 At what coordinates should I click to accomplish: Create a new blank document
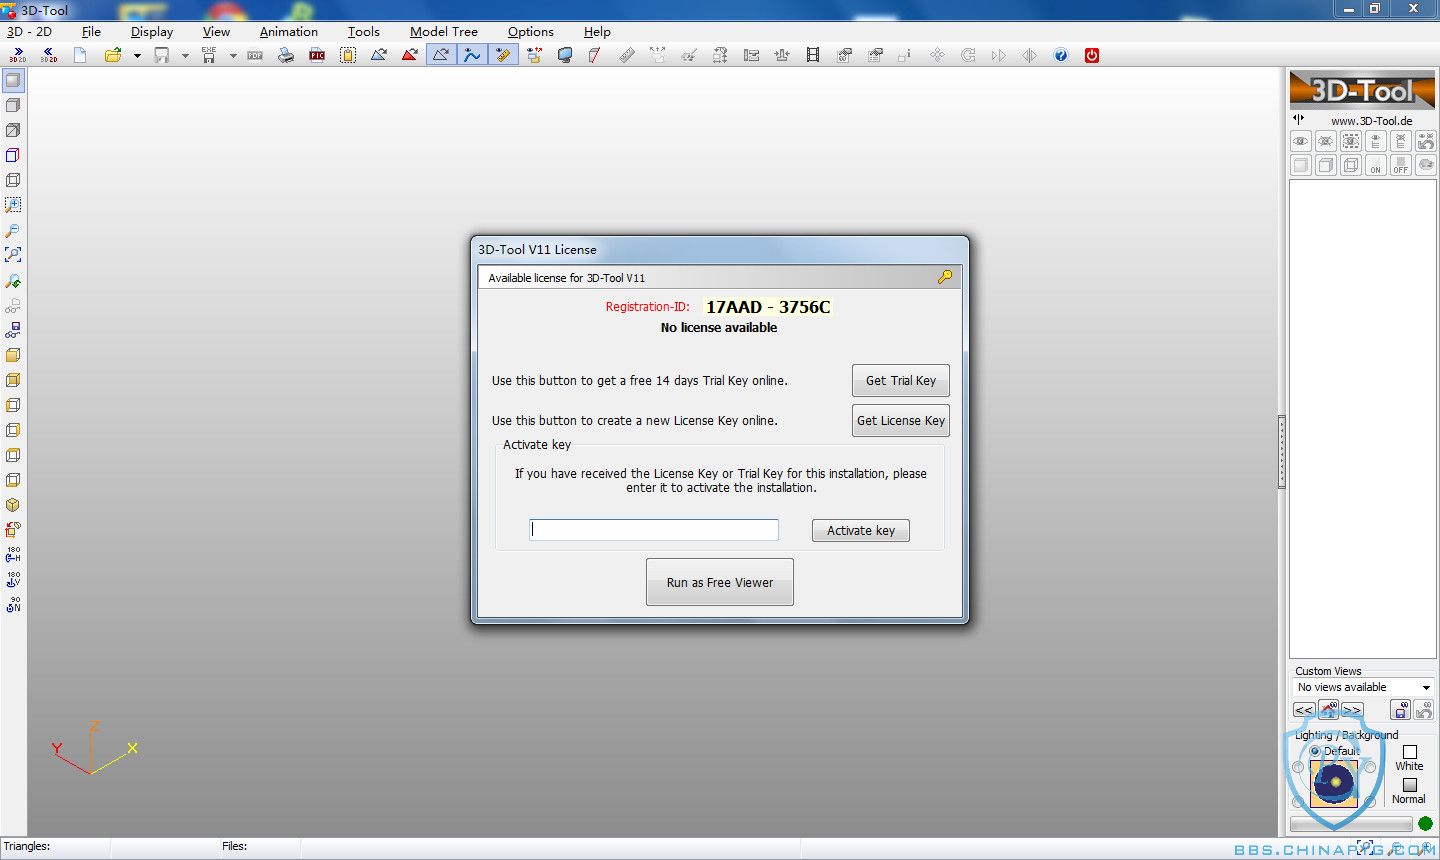[80, 55]
